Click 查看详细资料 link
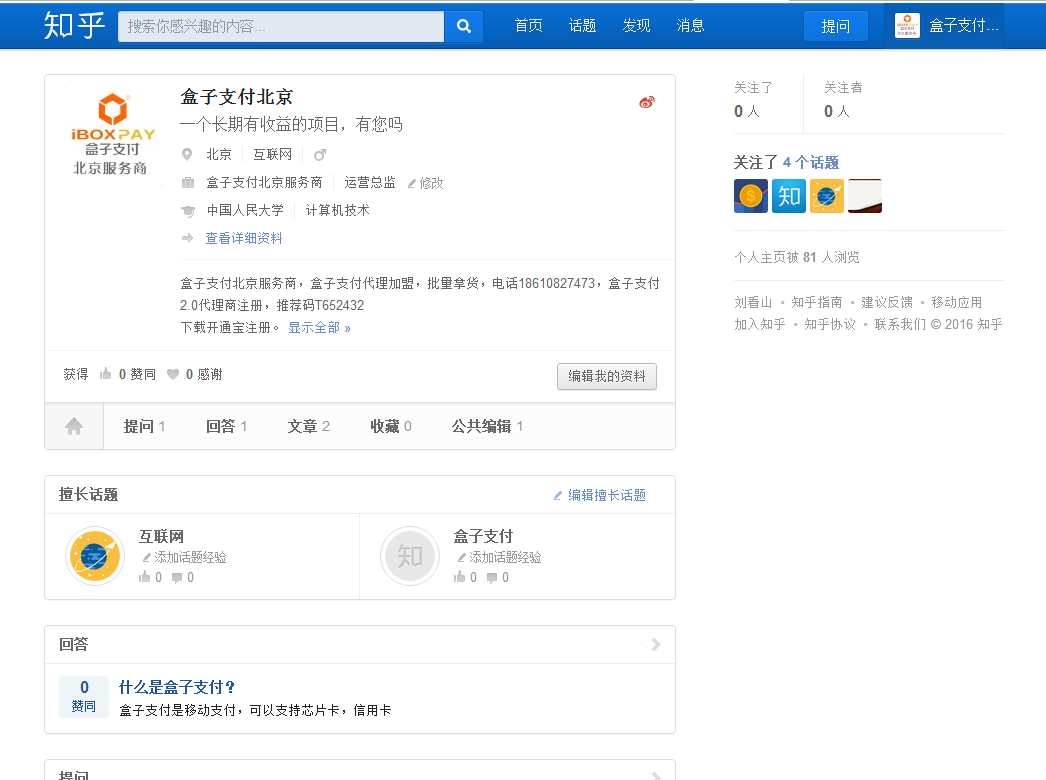 click(243, 238)
